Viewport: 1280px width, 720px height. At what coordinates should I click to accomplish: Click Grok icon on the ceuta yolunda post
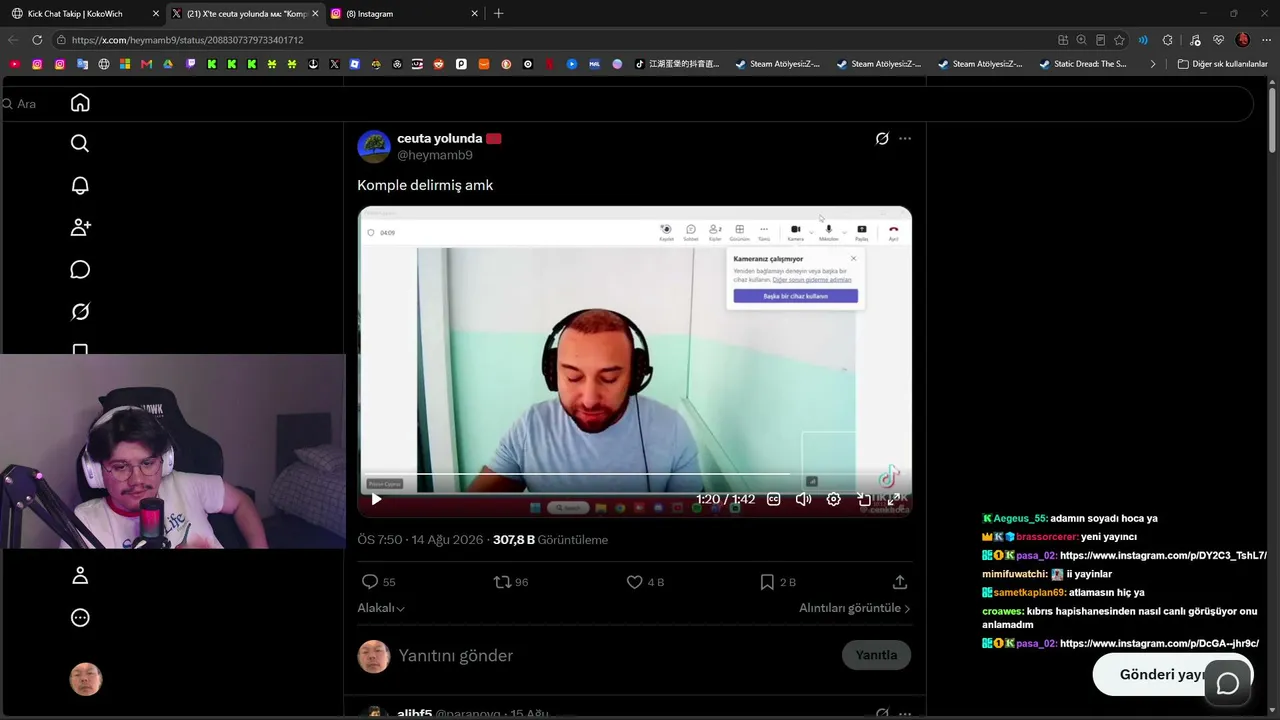click(882, 139)
